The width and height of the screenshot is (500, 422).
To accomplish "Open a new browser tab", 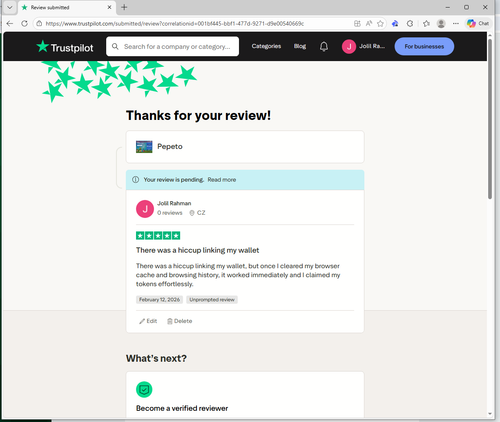I will (124, 7).
